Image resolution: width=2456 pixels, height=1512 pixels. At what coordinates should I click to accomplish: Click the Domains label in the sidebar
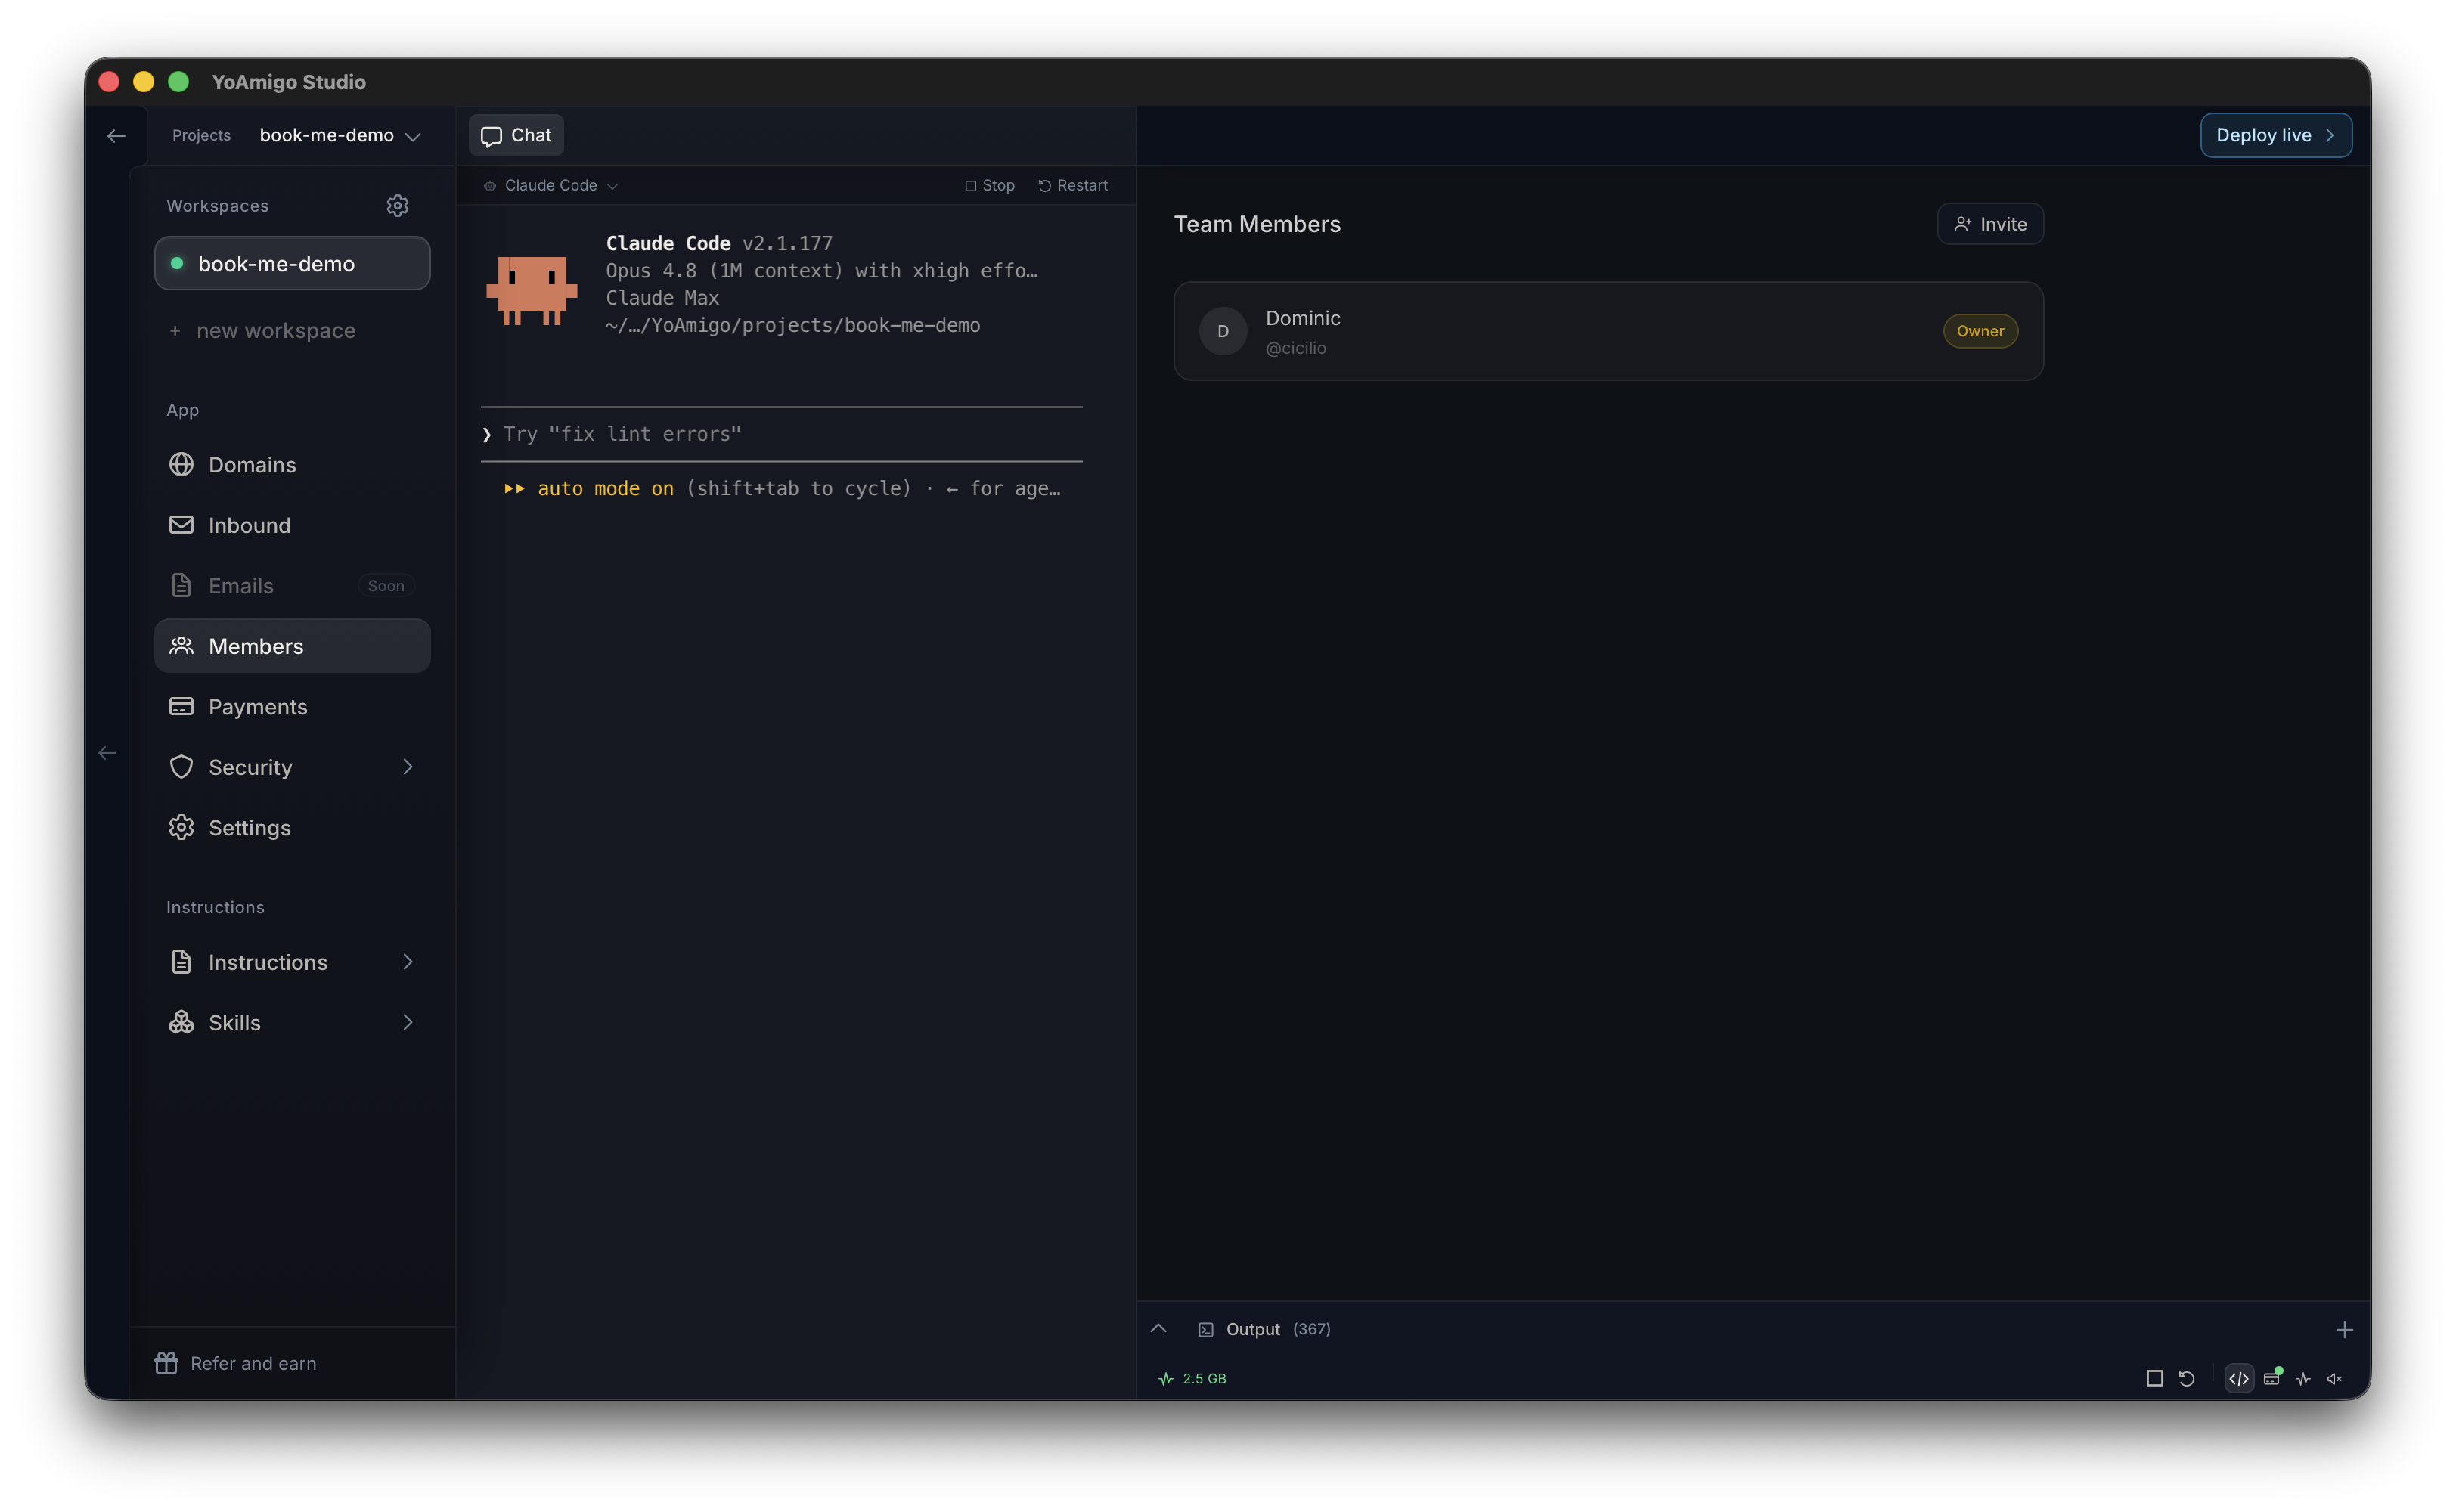(x=252, y=465)
